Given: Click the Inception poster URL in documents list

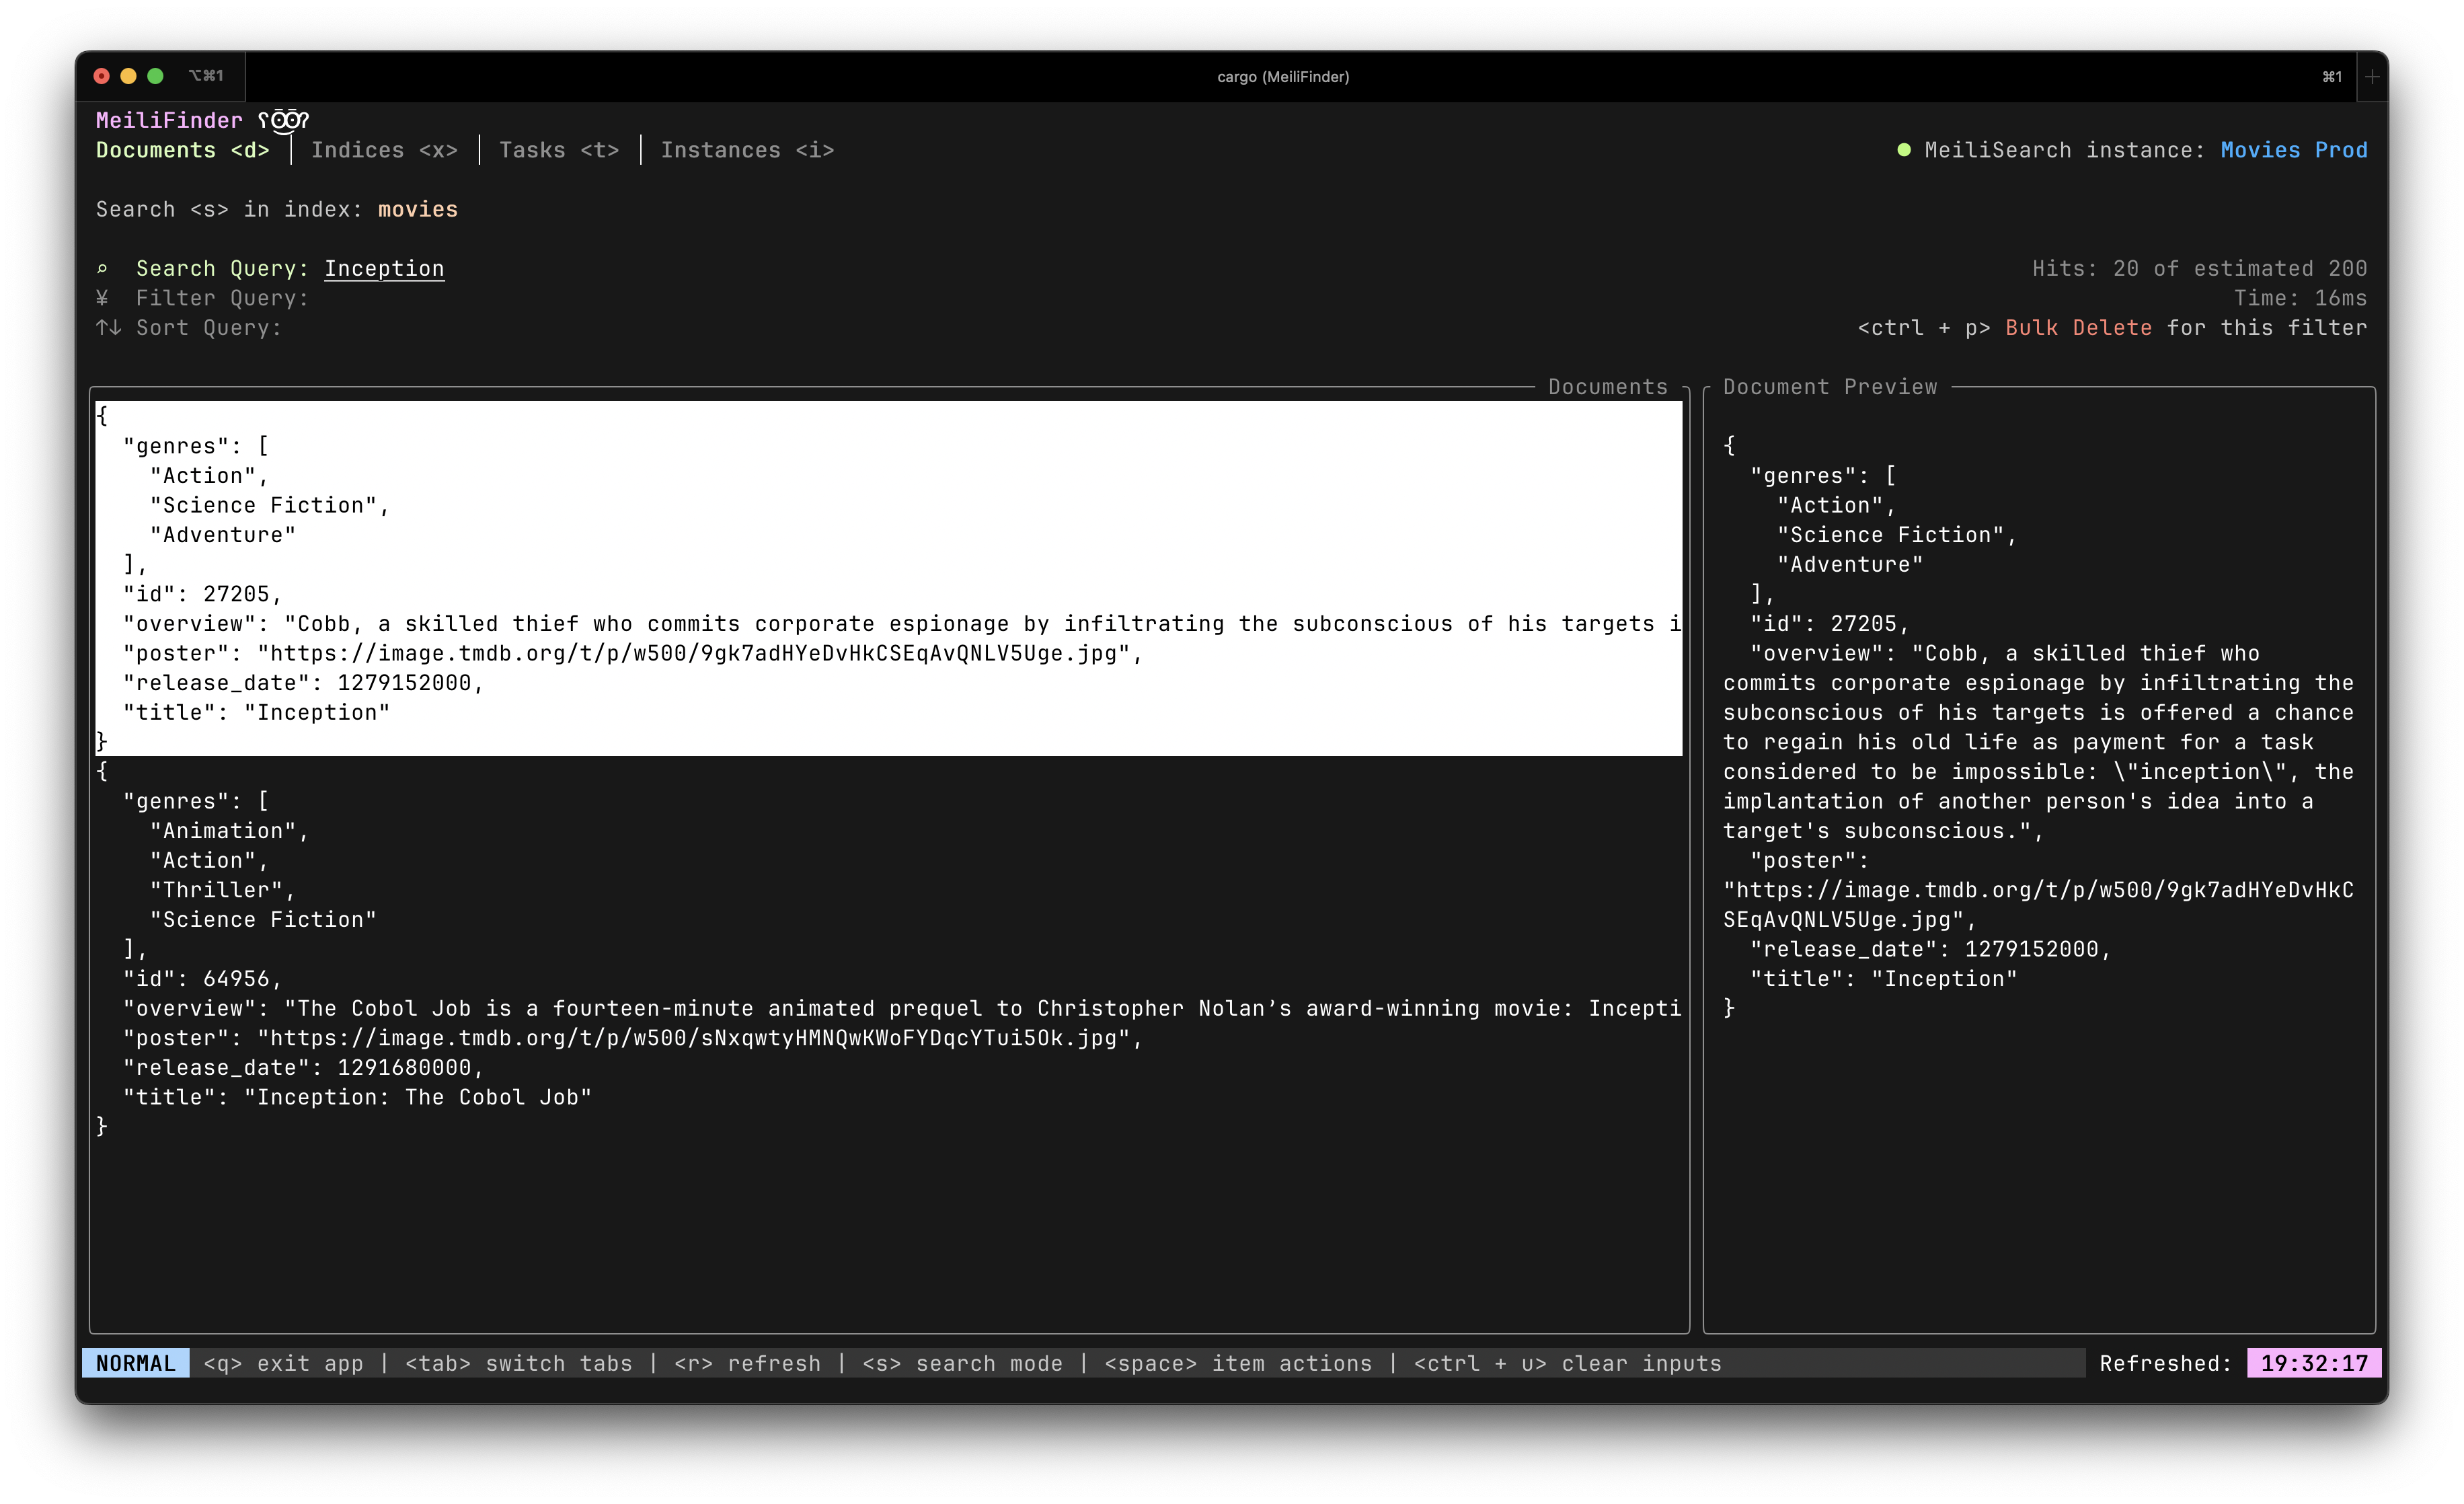Looking at the screenshot, I should click(633, 653).
